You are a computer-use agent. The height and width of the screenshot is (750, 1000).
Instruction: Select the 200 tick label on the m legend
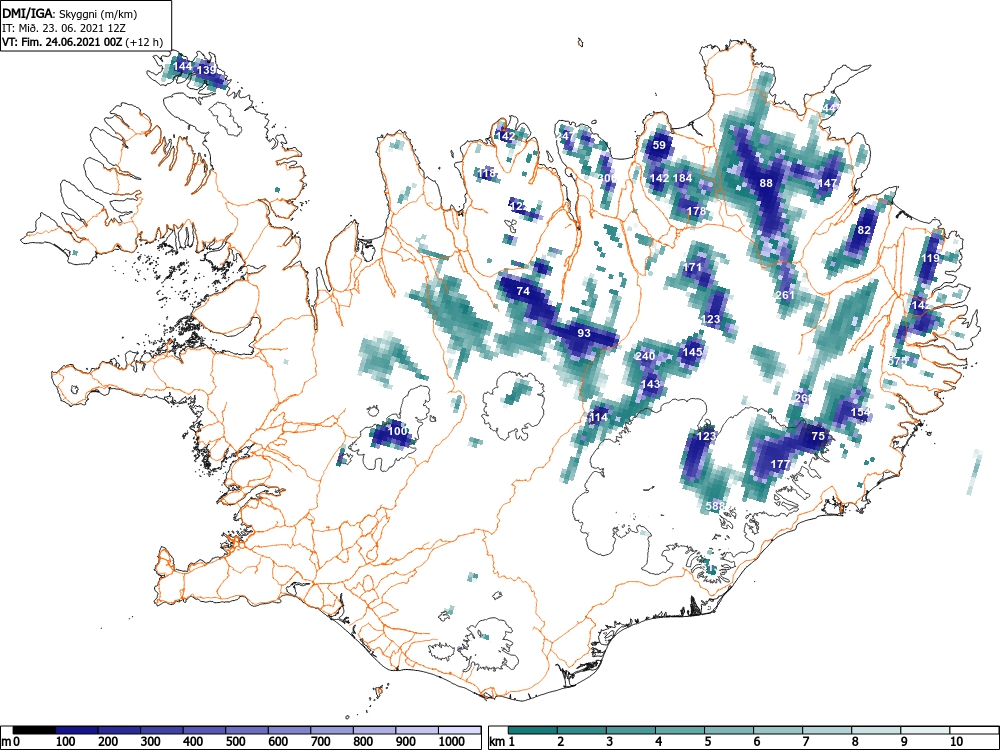point(108,741)
